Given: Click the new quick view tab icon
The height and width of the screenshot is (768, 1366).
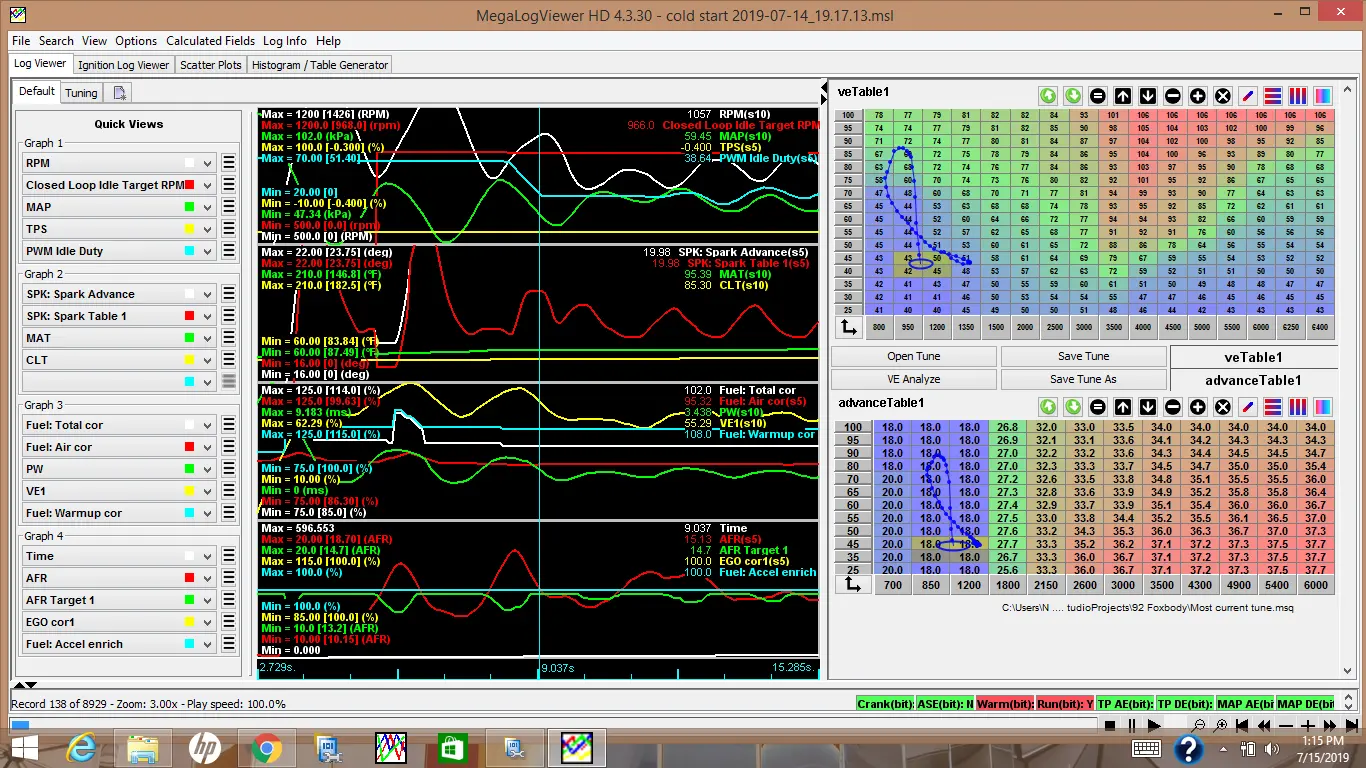Looking at the screenshot, I should click(x=119, y=93).
